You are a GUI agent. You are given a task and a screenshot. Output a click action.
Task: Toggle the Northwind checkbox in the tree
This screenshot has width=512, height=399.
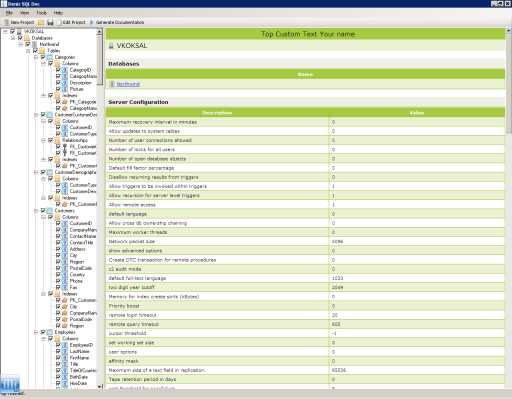tap(28, 44)
